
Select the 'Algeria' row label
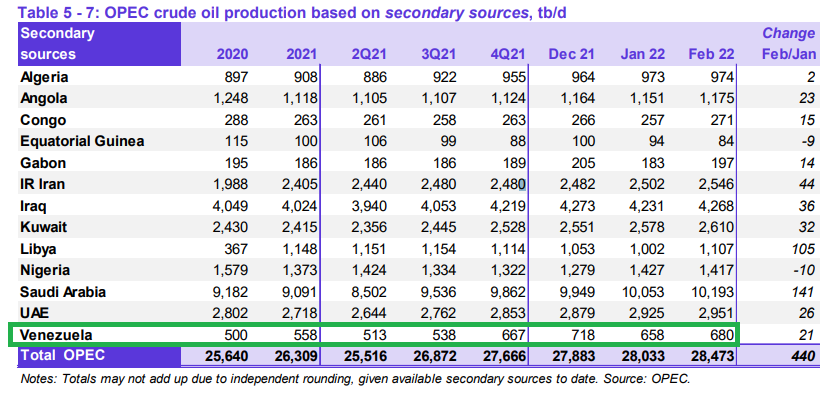[x=44, y=77]
